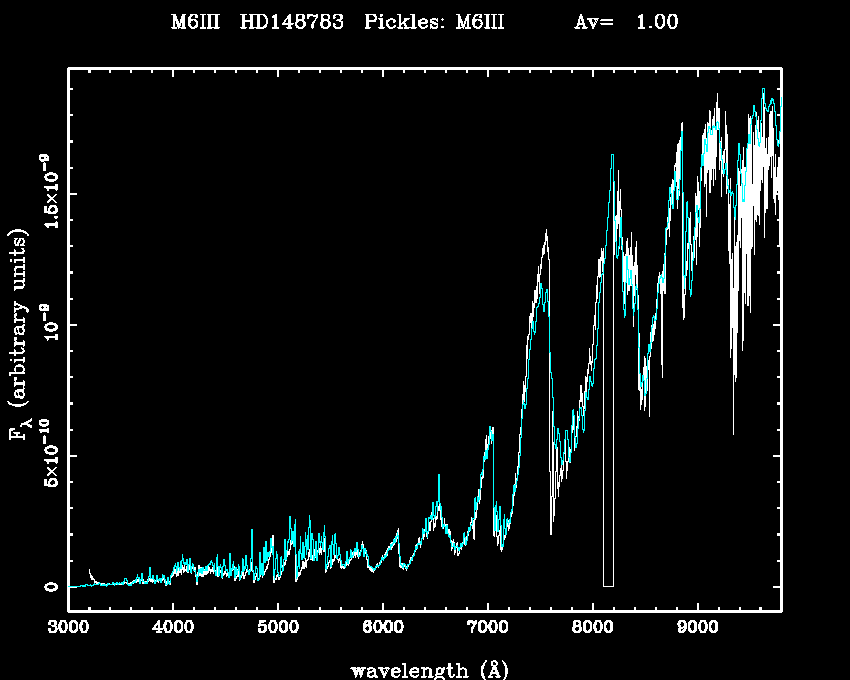Click the 5×10⁻¹⁰ y-axis tick label

click(x=46, y=456)
